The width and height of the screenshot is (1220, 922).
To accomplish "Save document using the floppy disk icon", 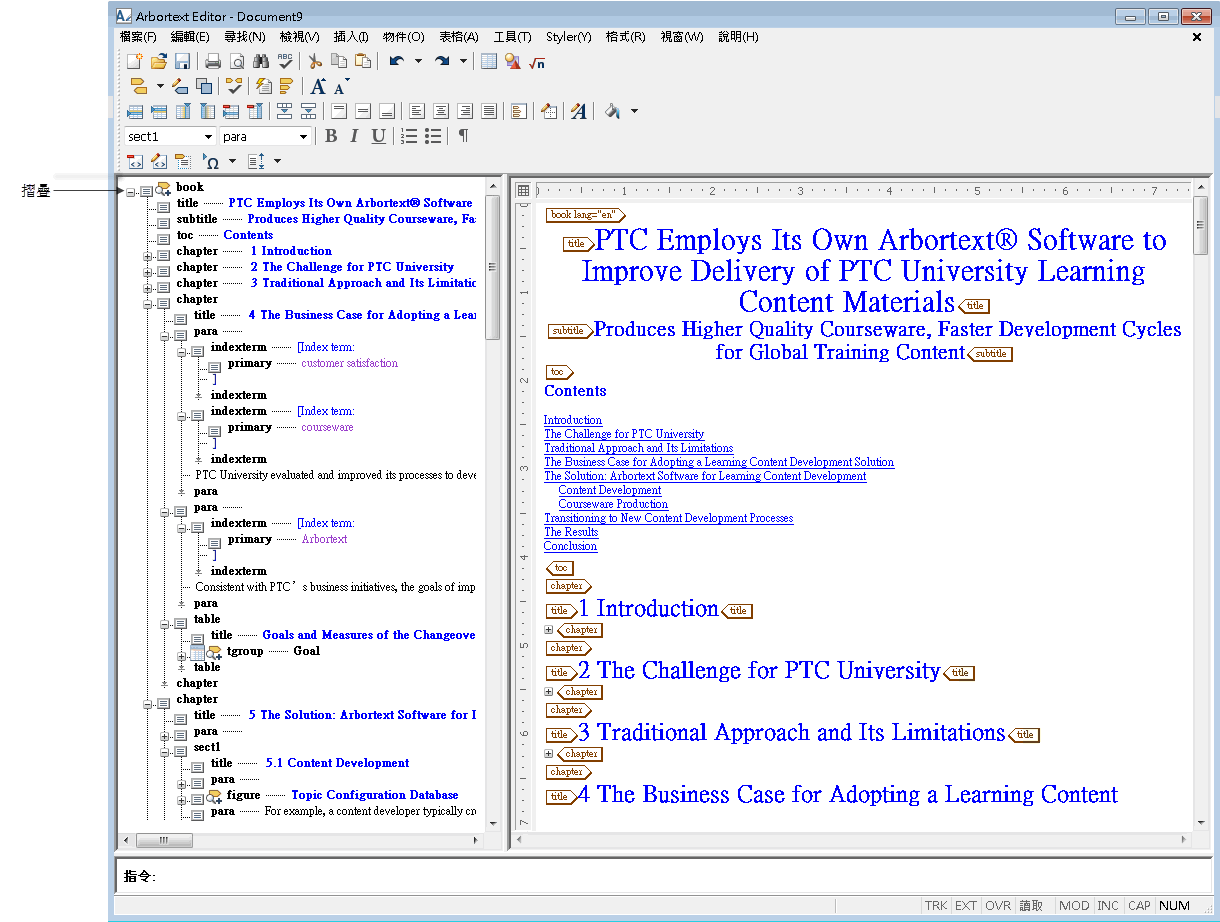I will click(x=182, y=61).
